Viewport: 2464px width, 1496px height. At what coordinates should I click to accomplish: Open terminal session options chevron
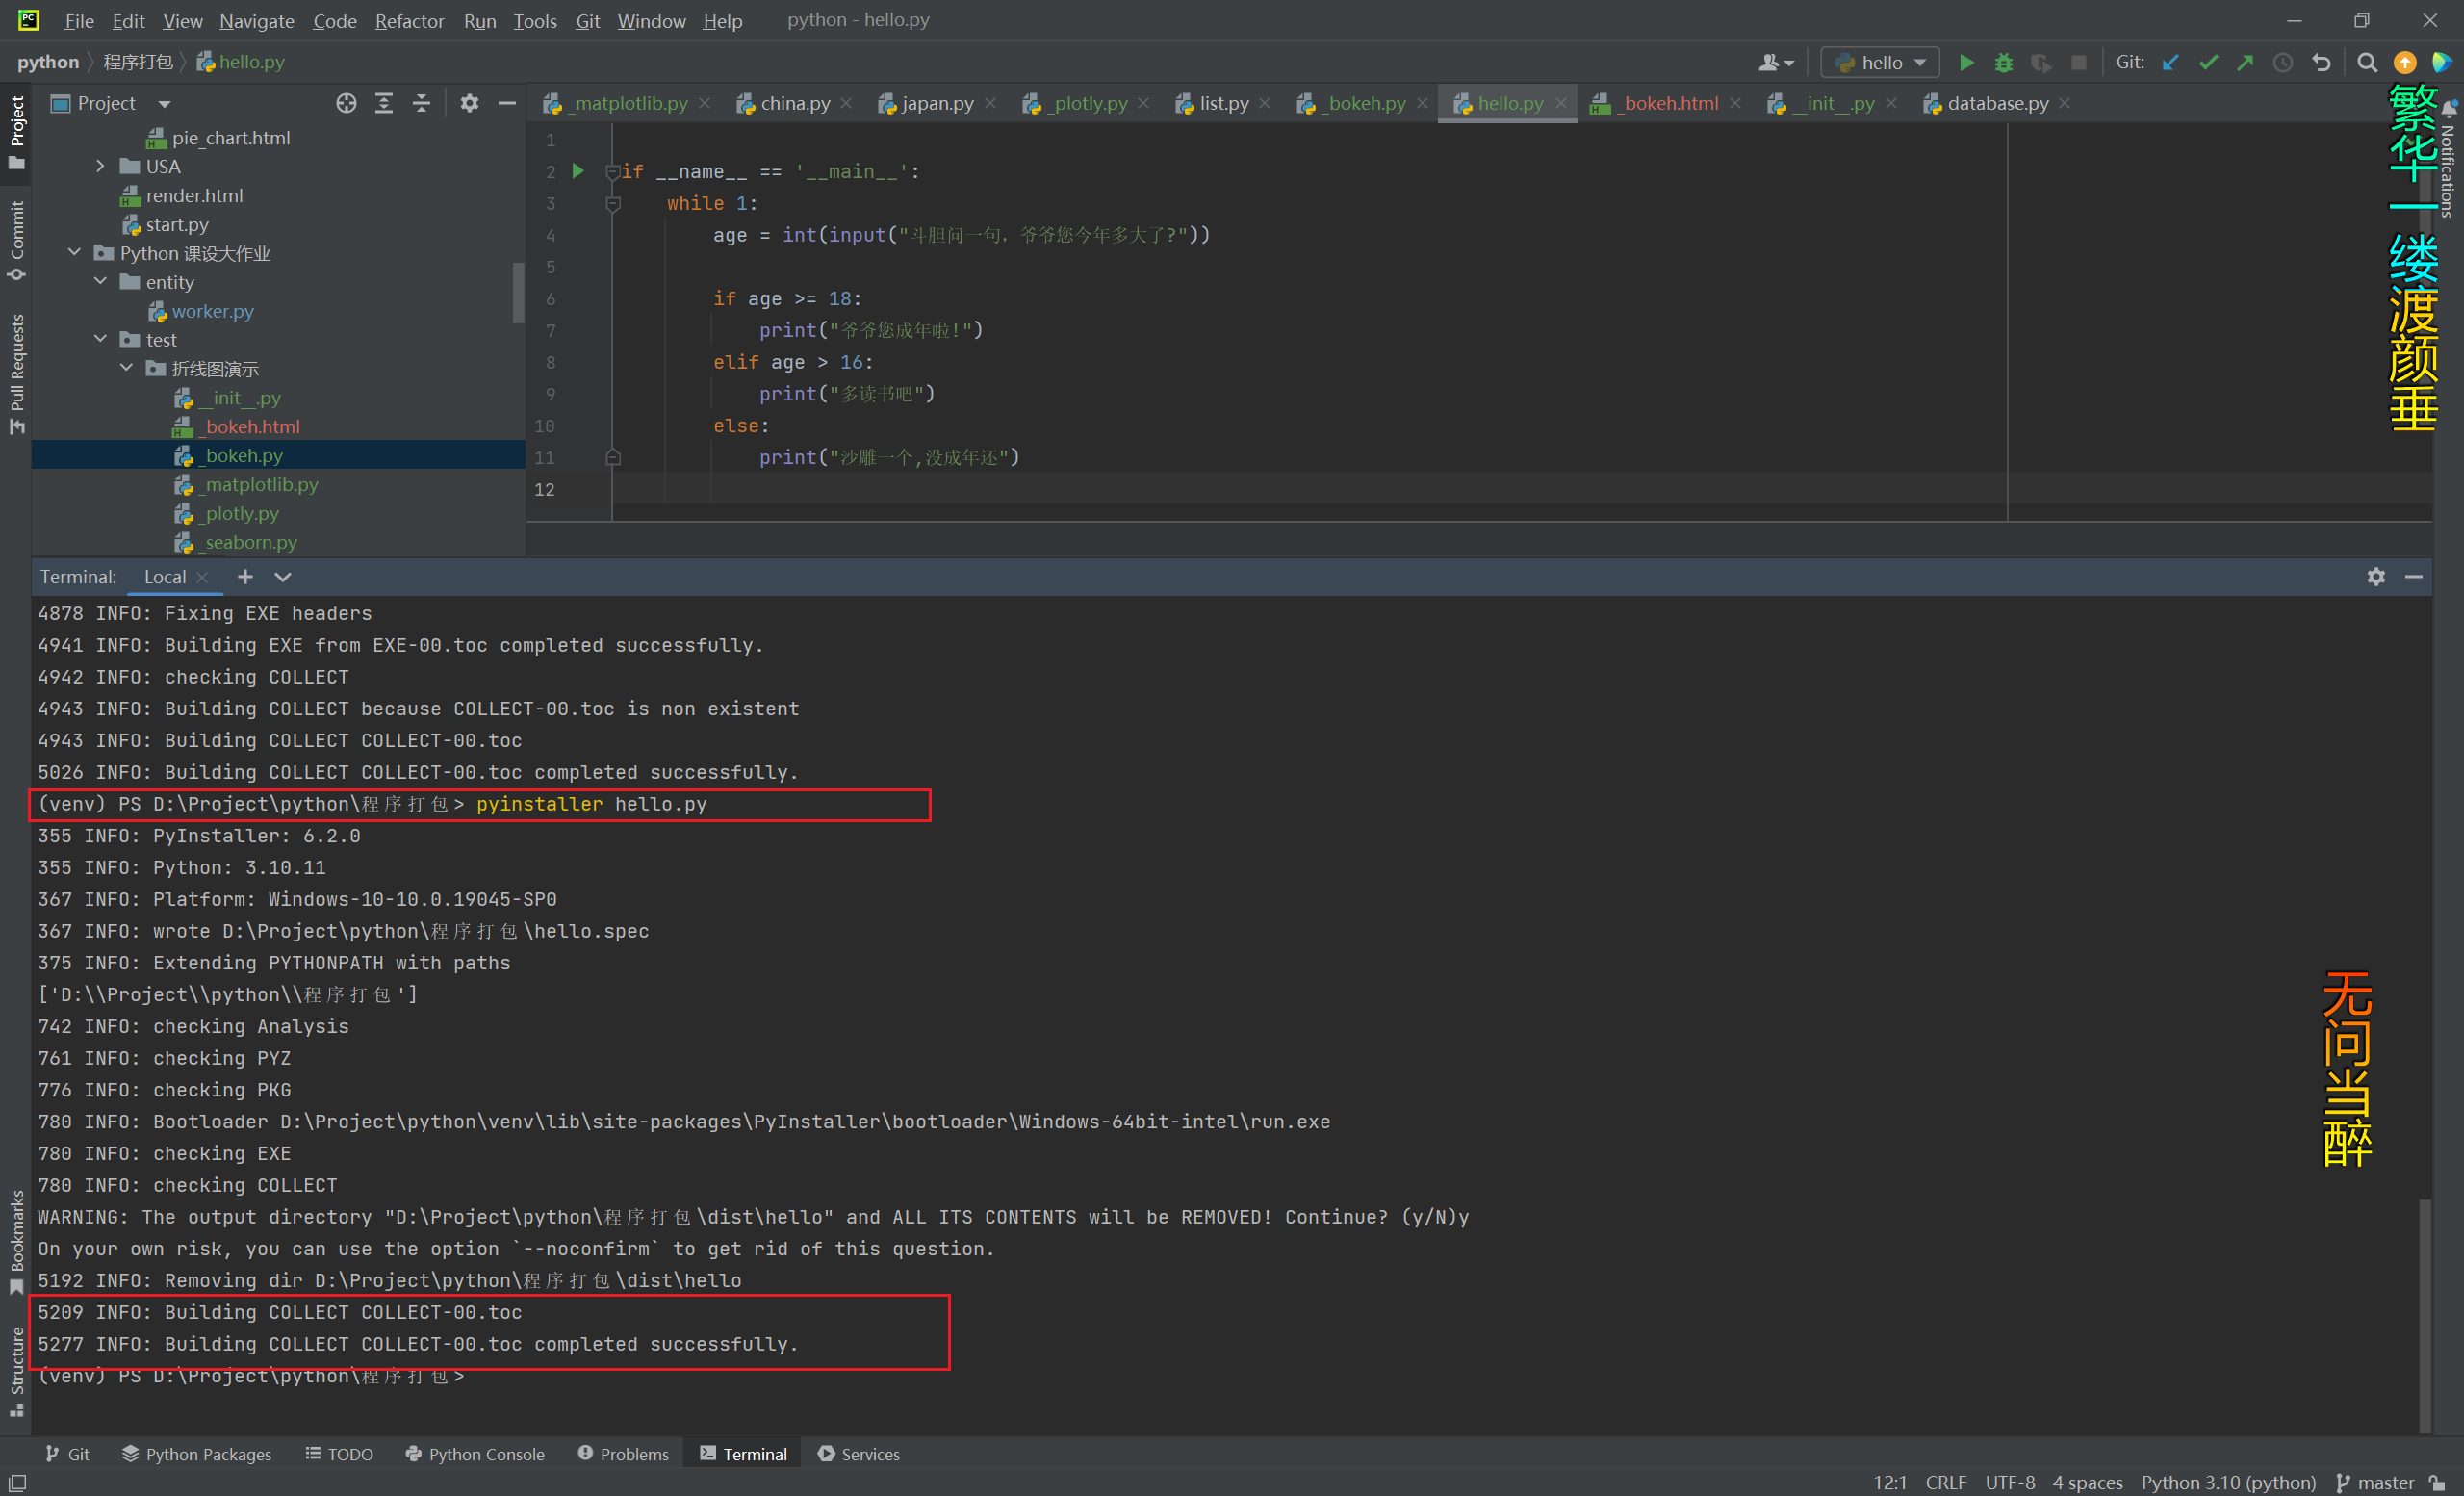(283, 577)
